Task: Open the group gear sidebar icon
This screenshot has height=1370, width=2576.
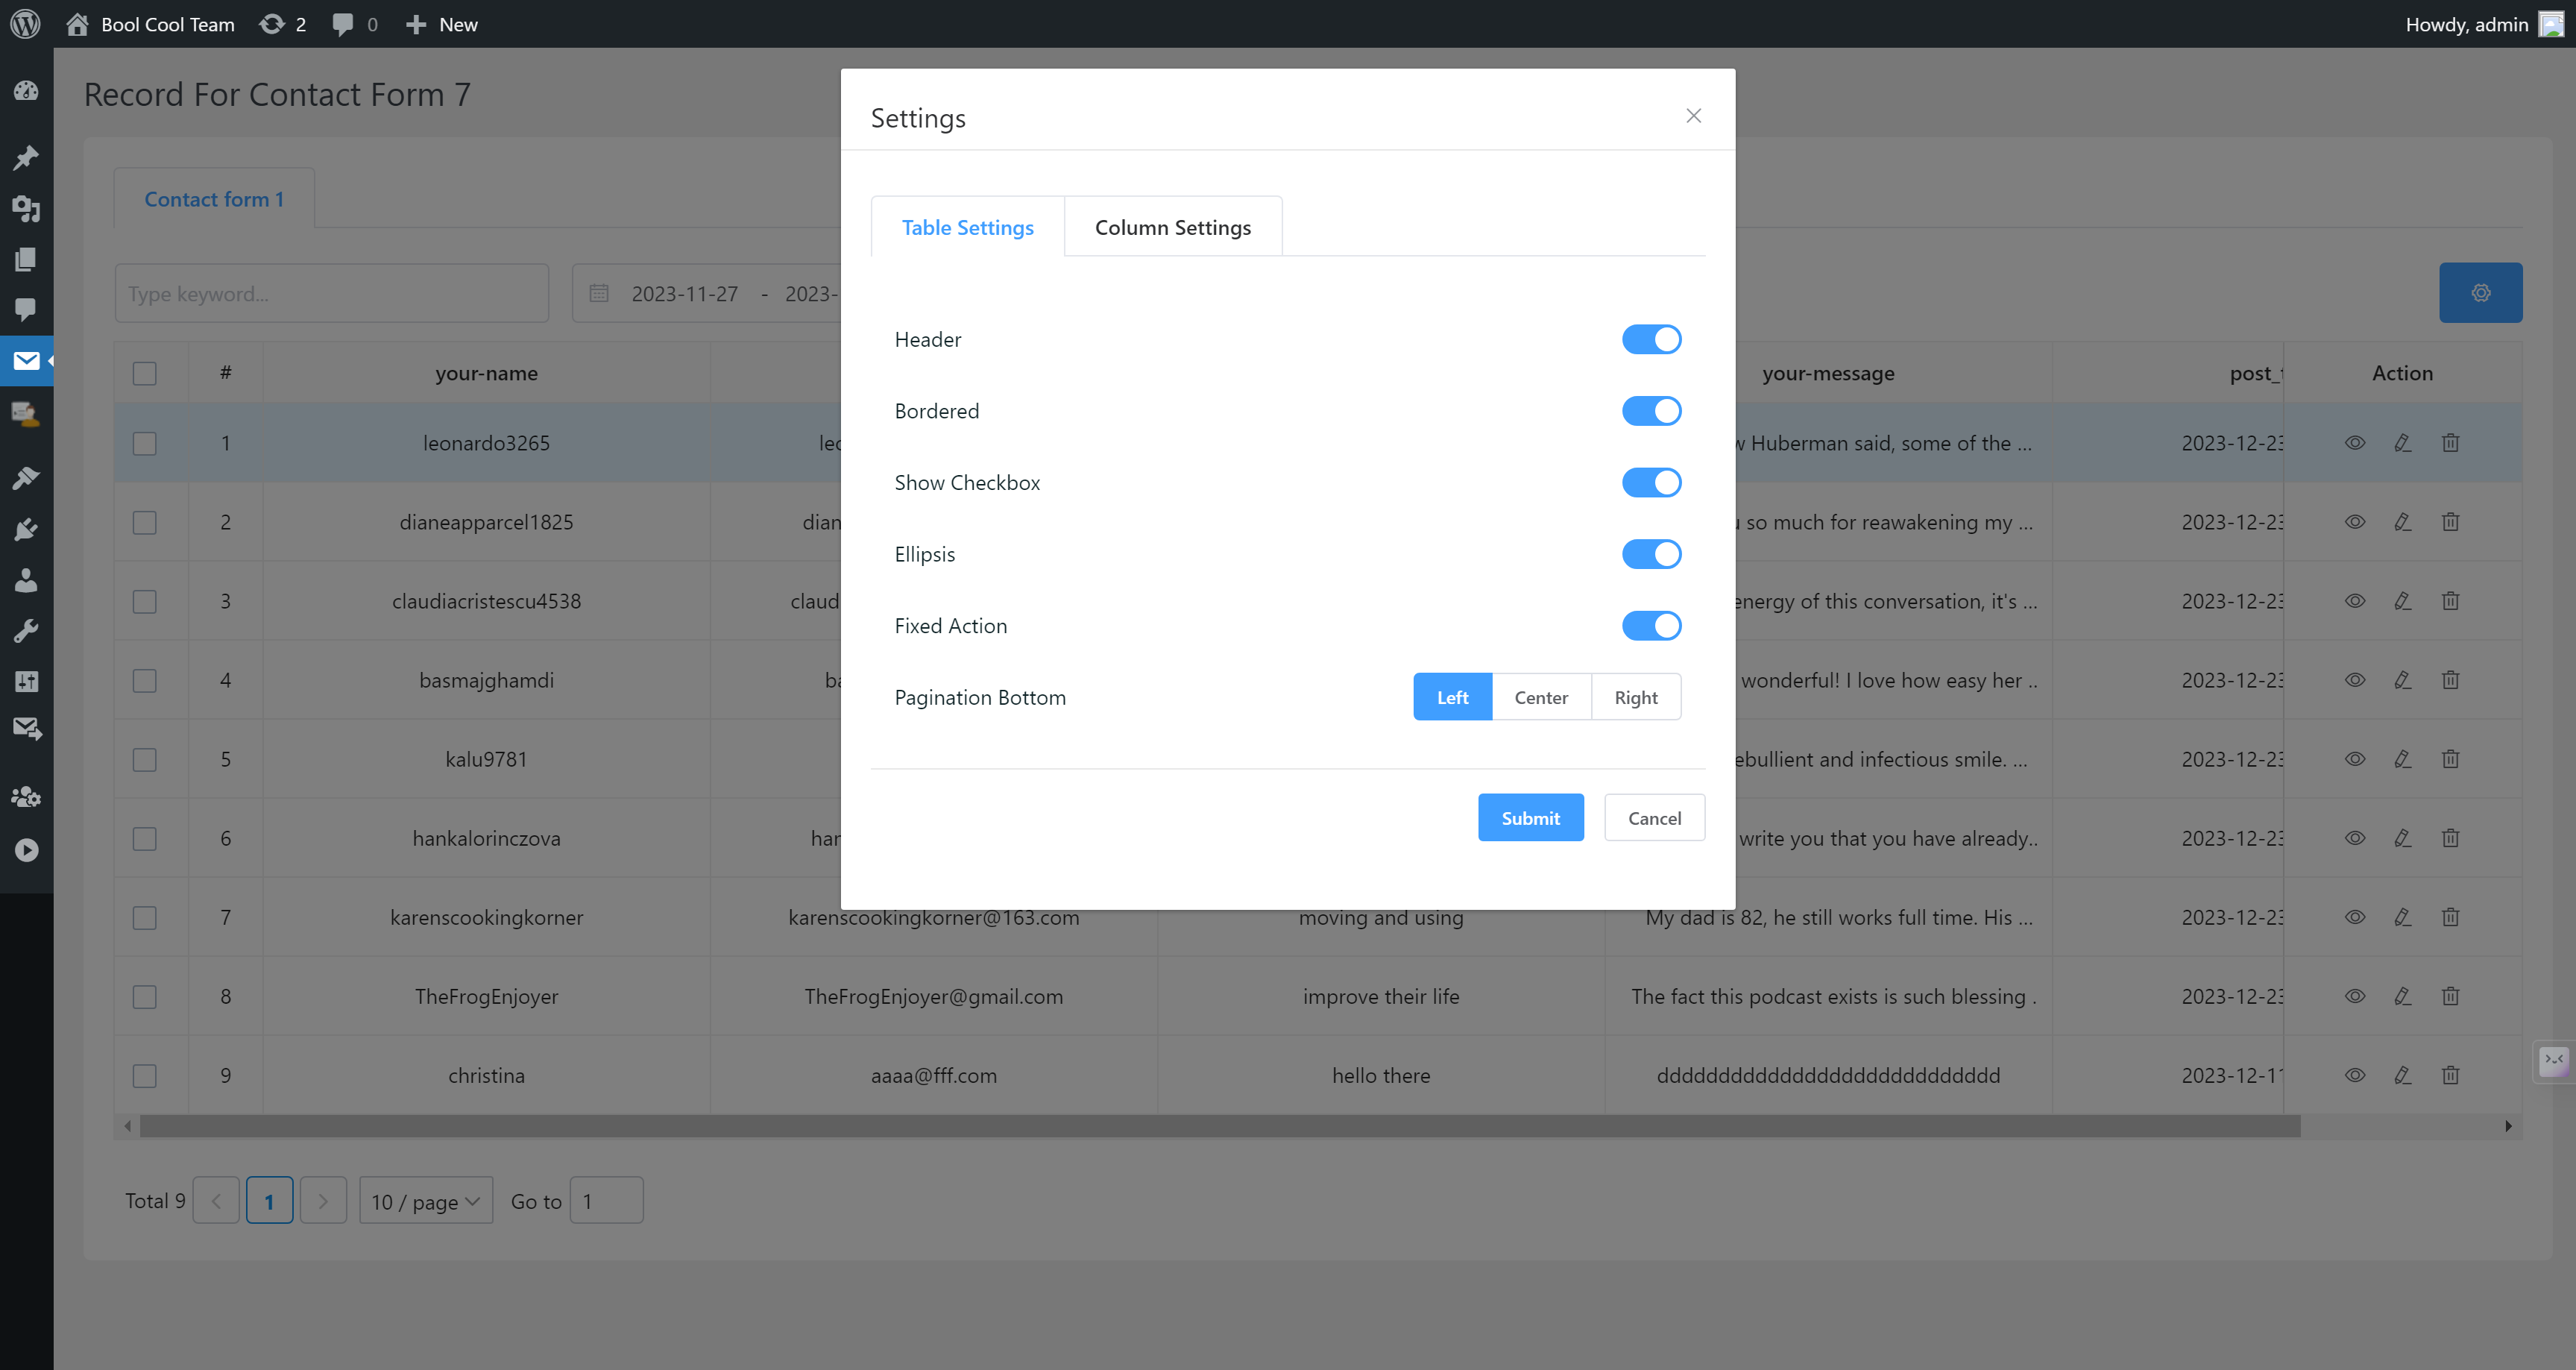Action: (x=26, y=797)
